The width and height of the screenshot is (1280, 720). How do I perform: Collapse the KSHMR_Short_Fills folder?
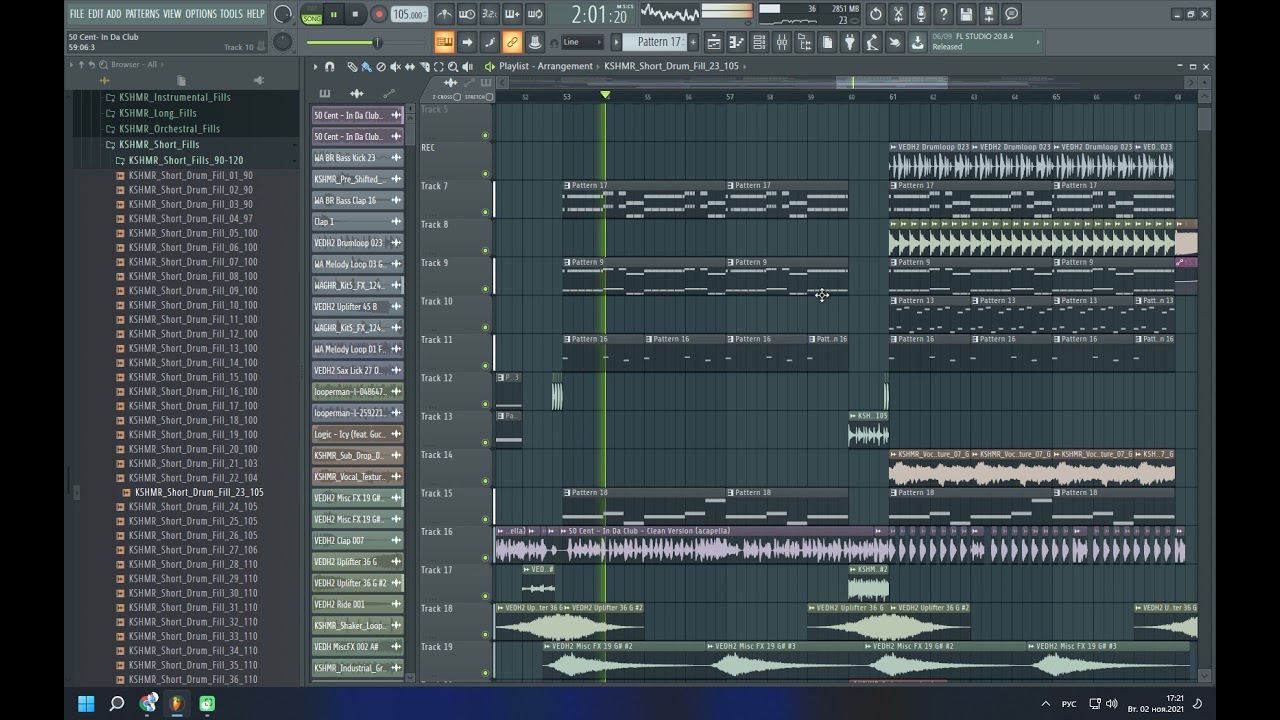click(x=158, y=144)
